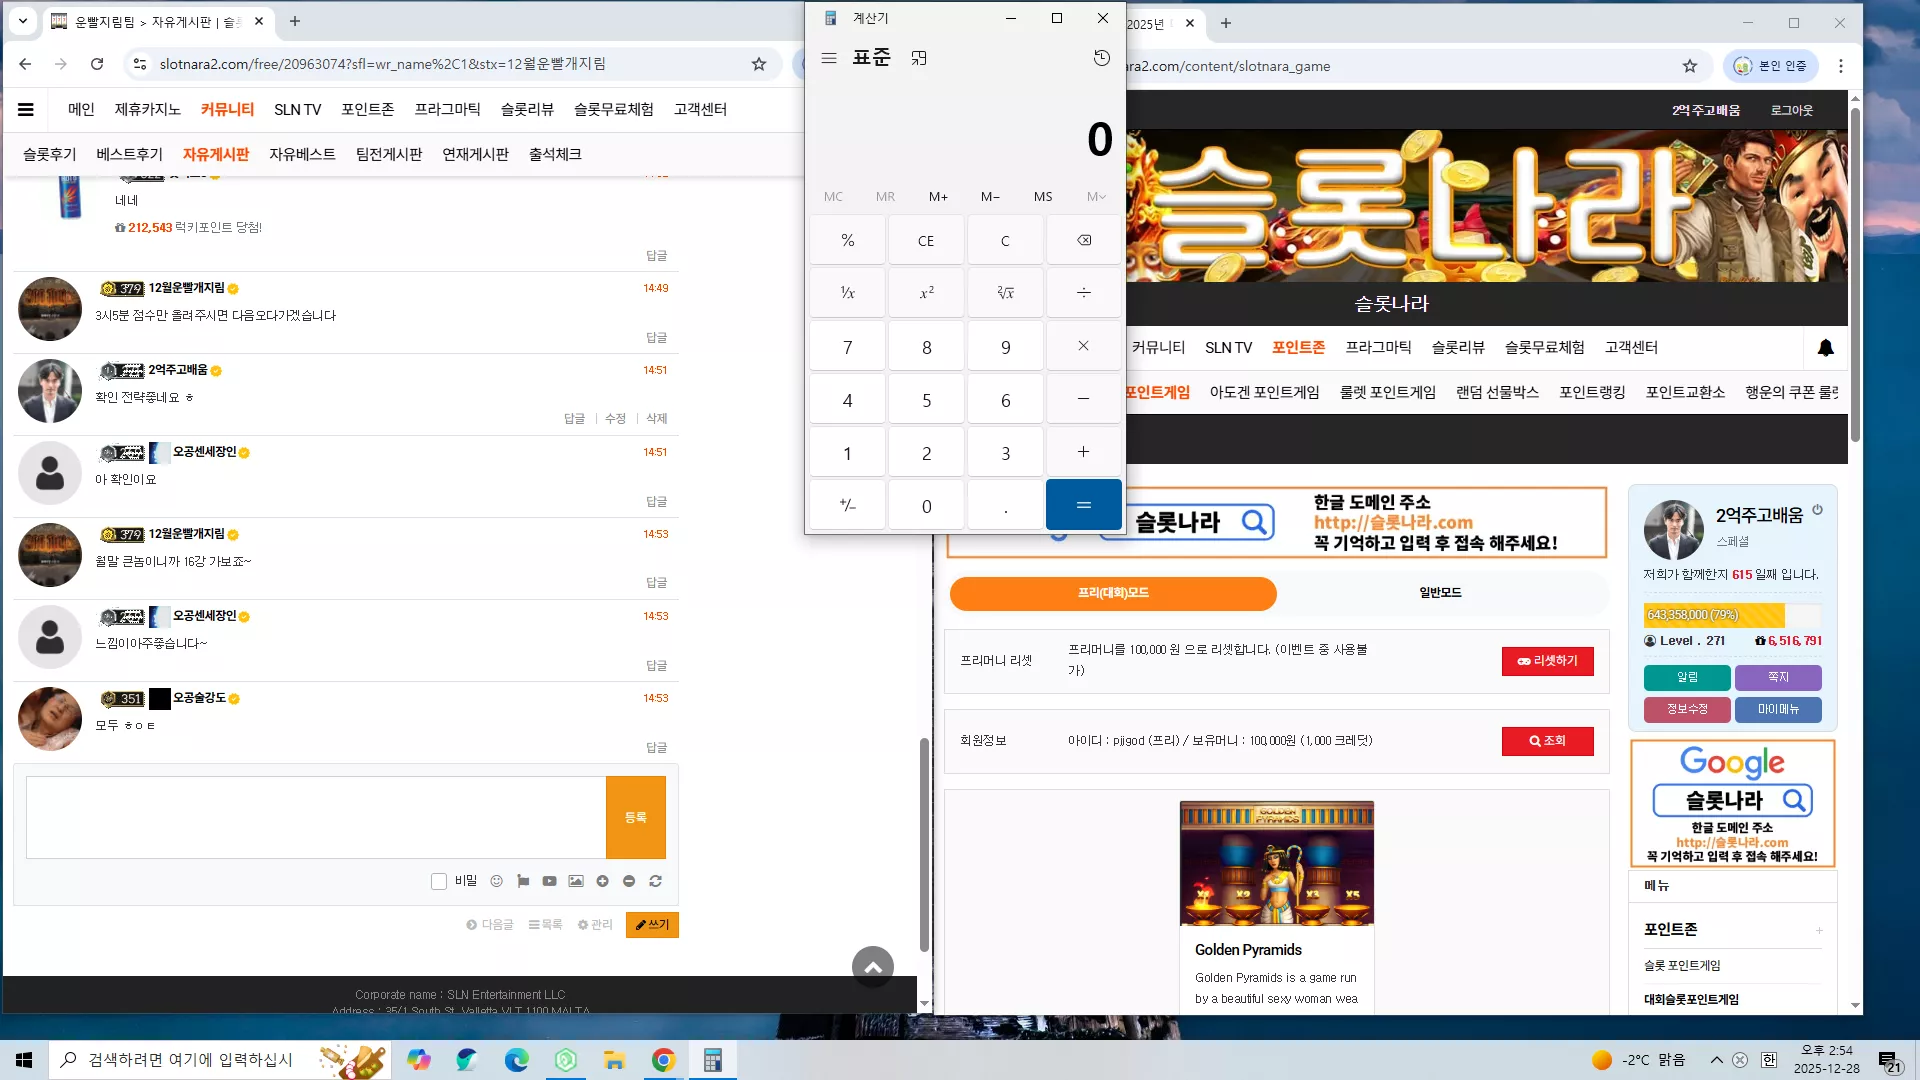Click the notification bell icon on the slot site
1920x1080 pixels.
(x=1826, y=348)
